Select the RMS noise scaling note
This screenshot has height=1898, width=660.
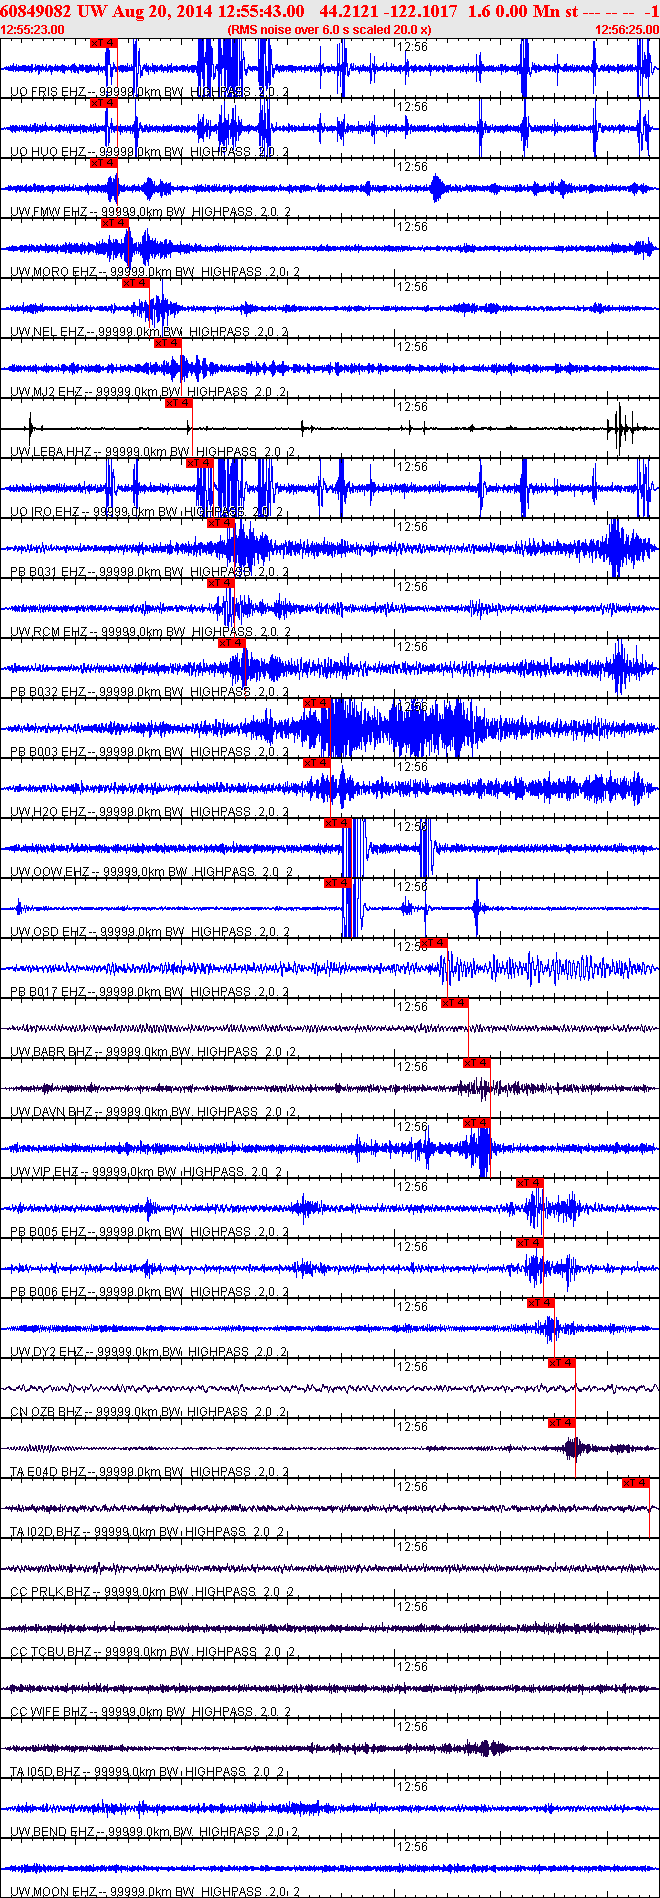[329, 30]
